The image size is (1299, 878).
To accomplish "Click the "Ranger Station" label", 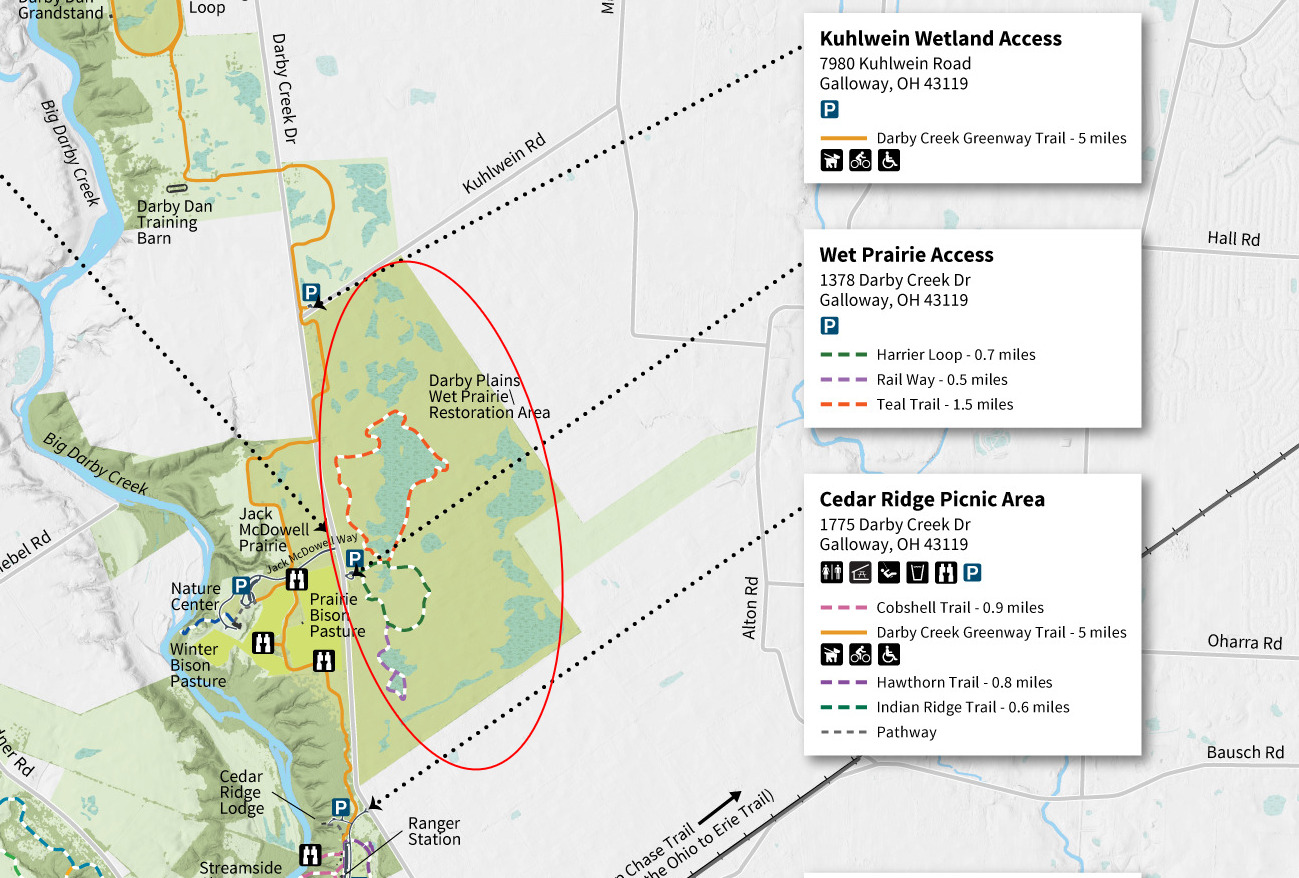I will click(434, 832).
